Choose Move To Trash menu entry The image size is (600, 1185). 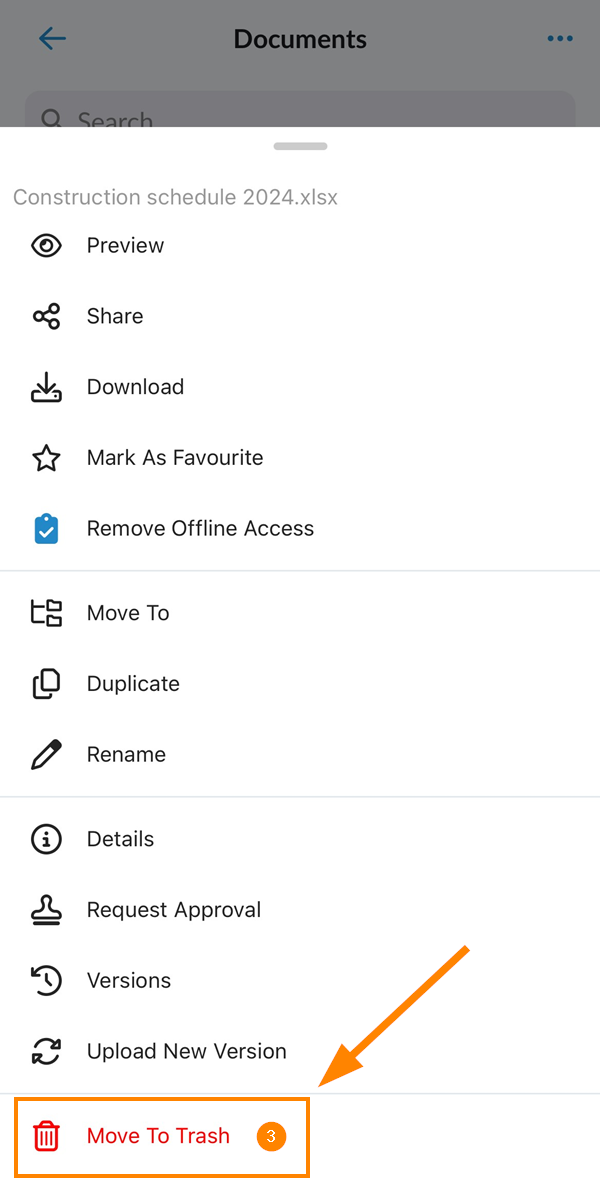coord(162,1137)
